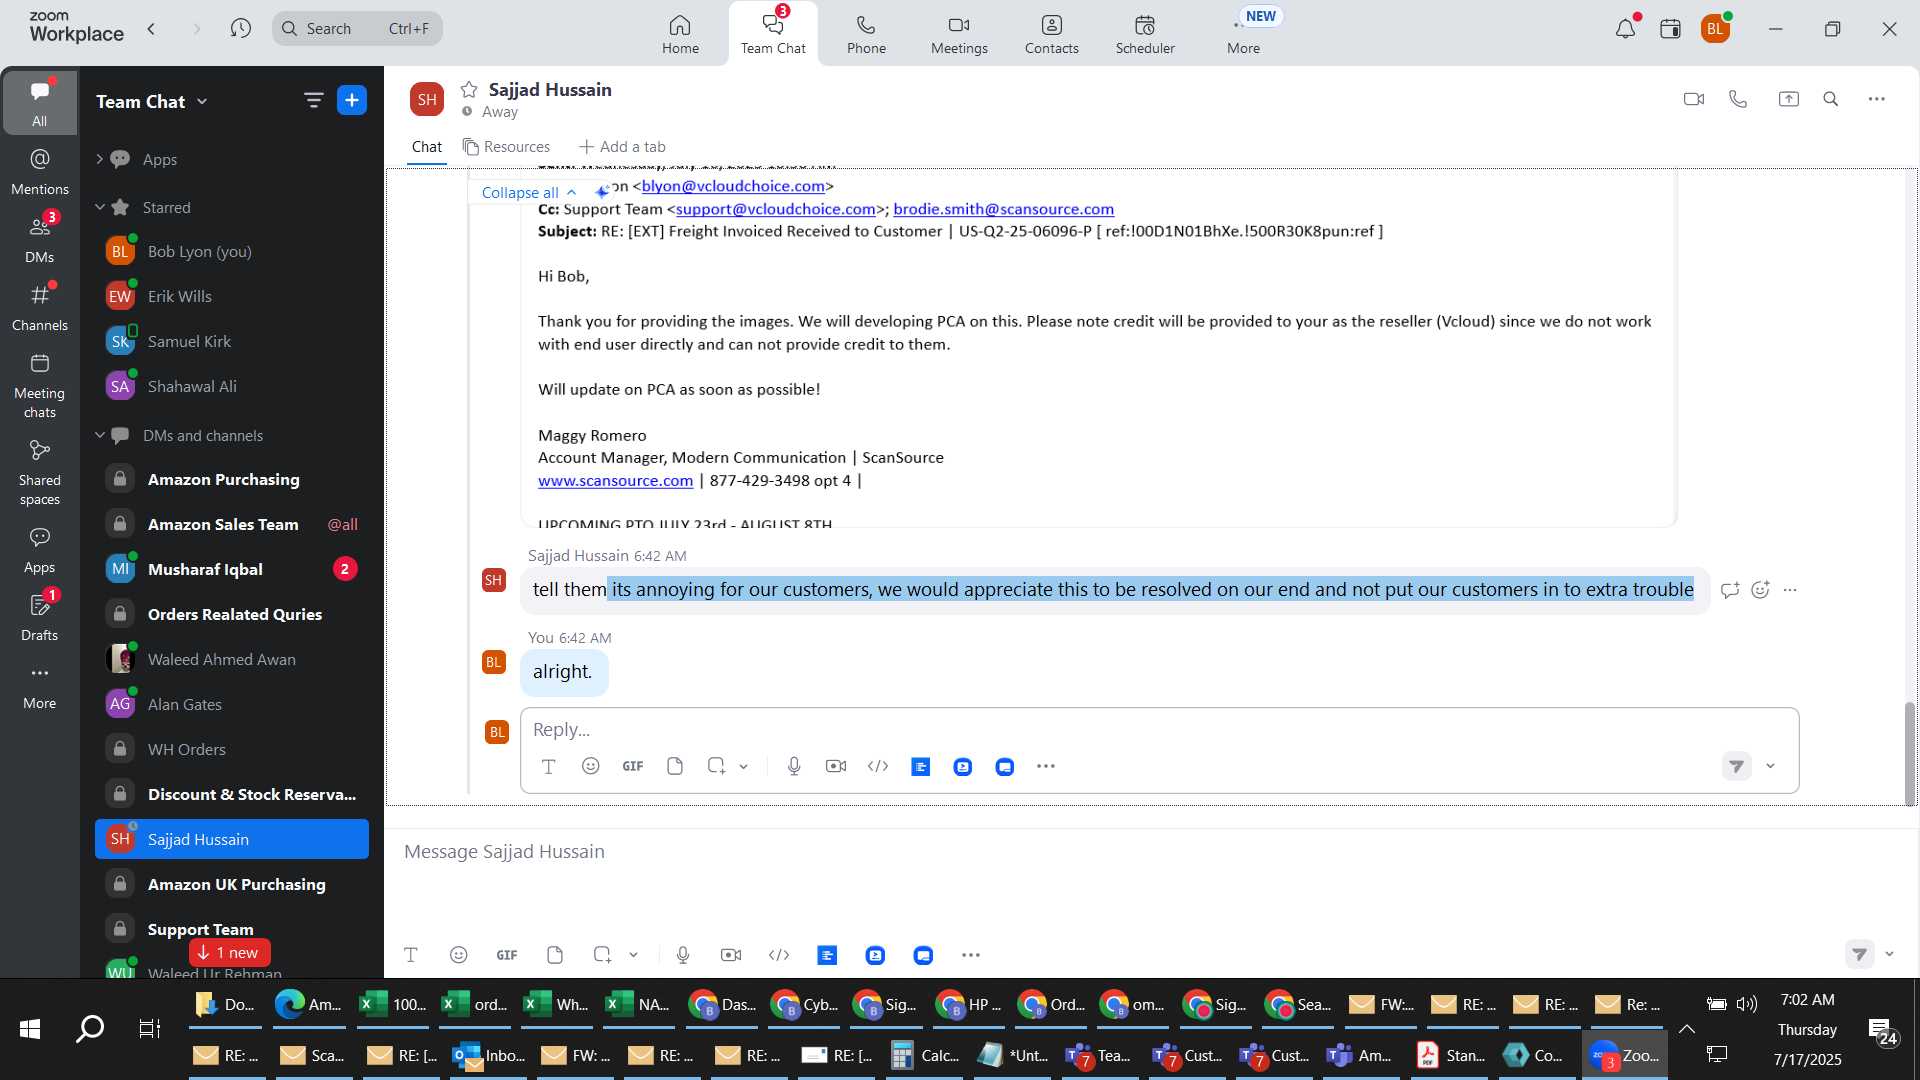Click the new chat plus button
This screenshot has width=1920, height=1080.
tap(352, 100)
